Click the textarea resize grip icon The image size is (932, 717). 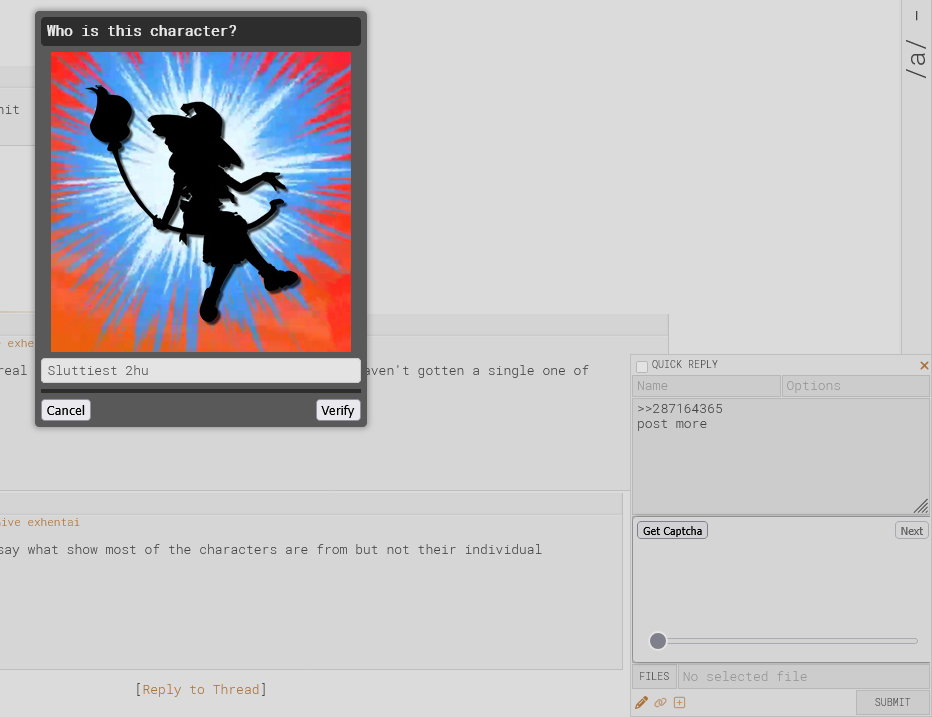click(921, 506)
